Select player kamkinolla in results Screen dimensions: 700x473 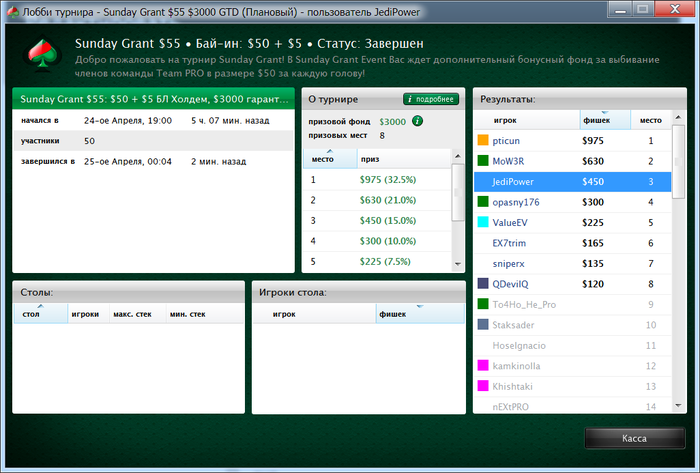[x=572, y=366]
